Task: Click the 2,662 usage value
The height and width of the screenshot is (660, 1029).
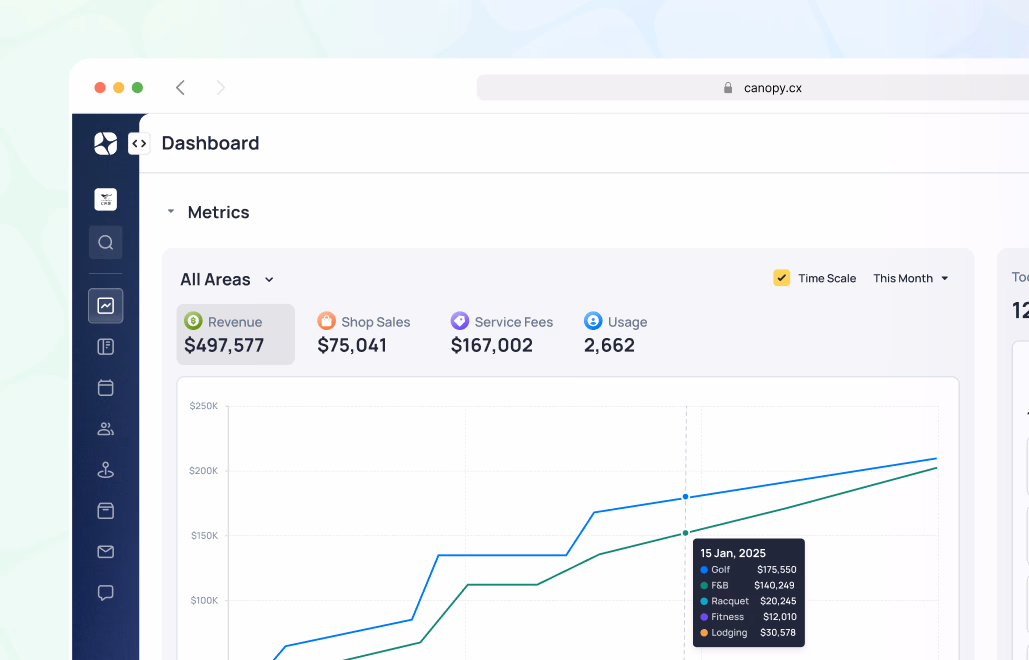Action: tap(610, 345)
